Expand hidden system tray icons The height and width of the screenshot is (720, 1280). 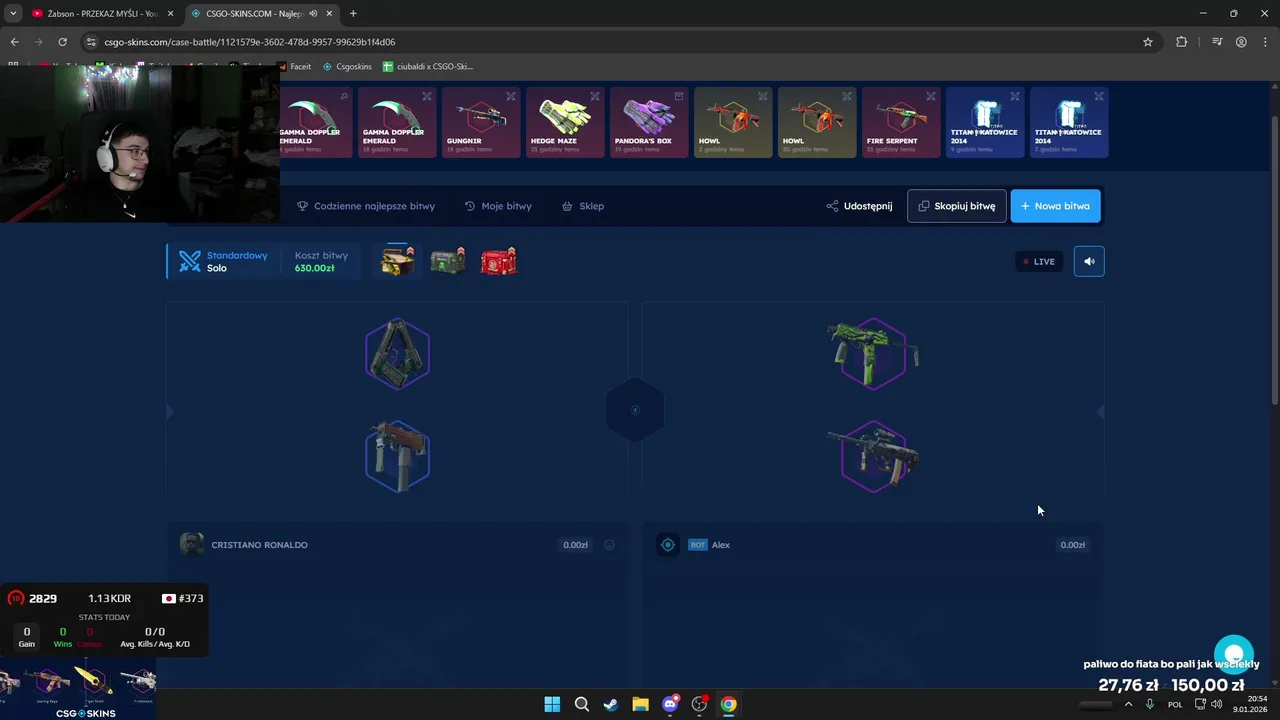point(1129,704)
